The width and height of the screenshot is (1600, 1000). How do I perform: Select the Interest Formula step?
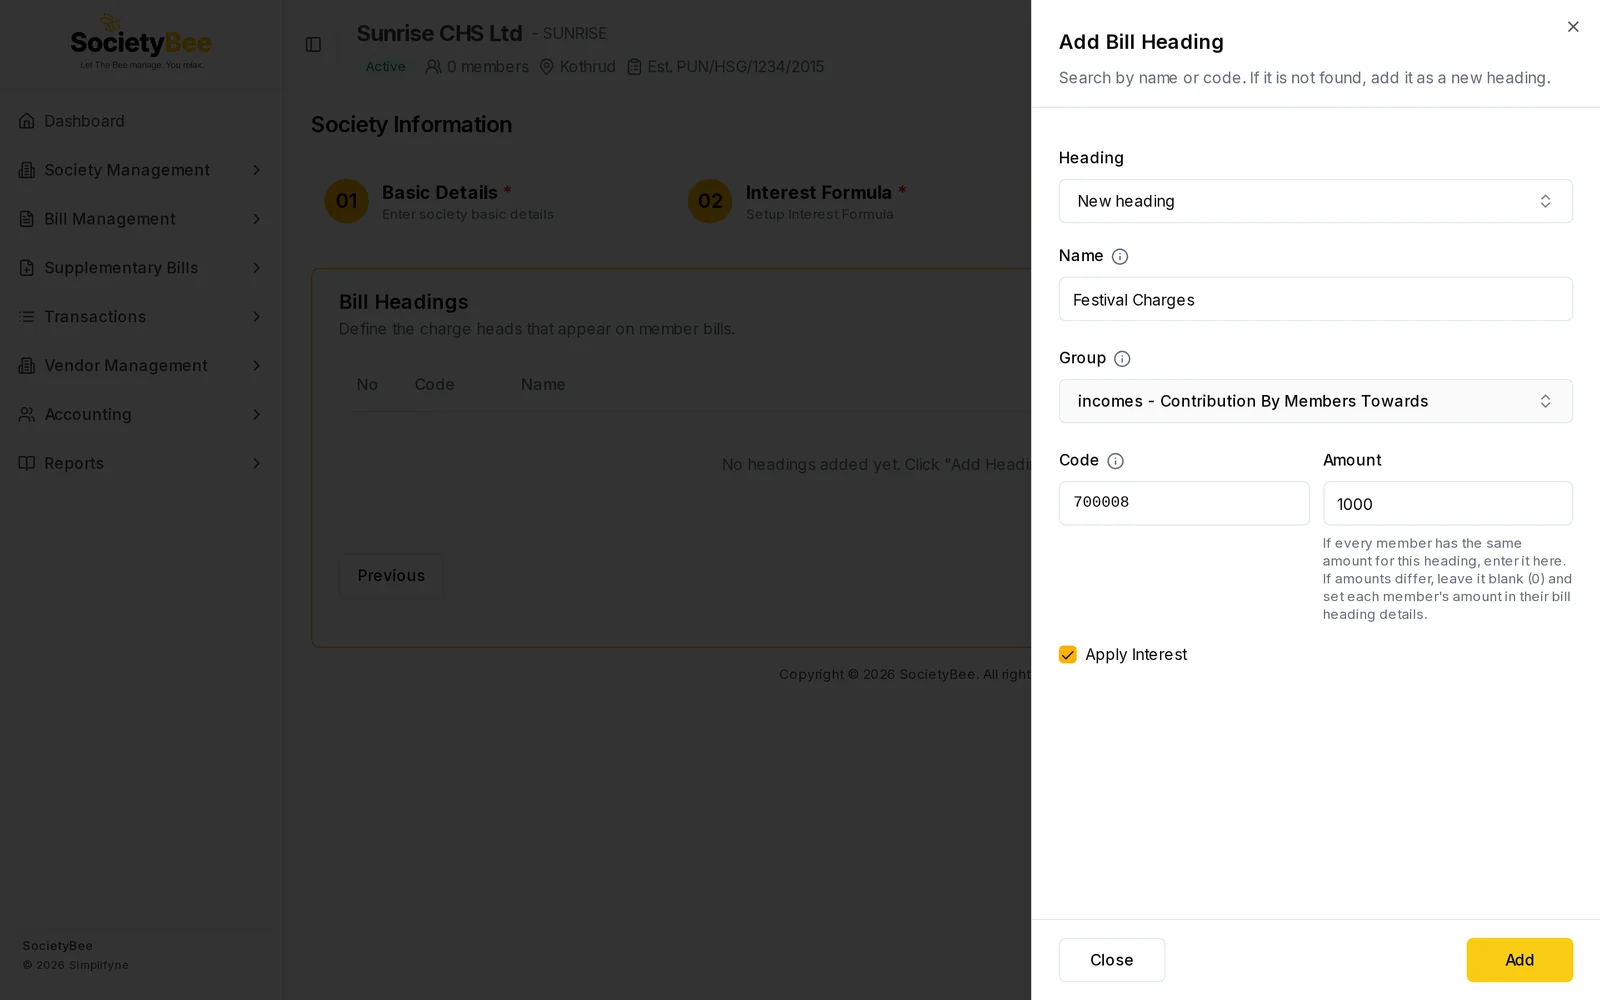(797, 201)
